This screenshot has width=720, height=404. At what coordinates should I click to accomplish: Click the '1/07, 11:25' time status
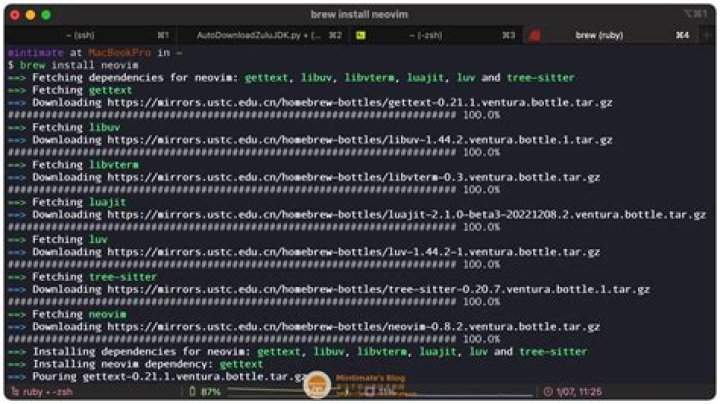pos(579,392)
